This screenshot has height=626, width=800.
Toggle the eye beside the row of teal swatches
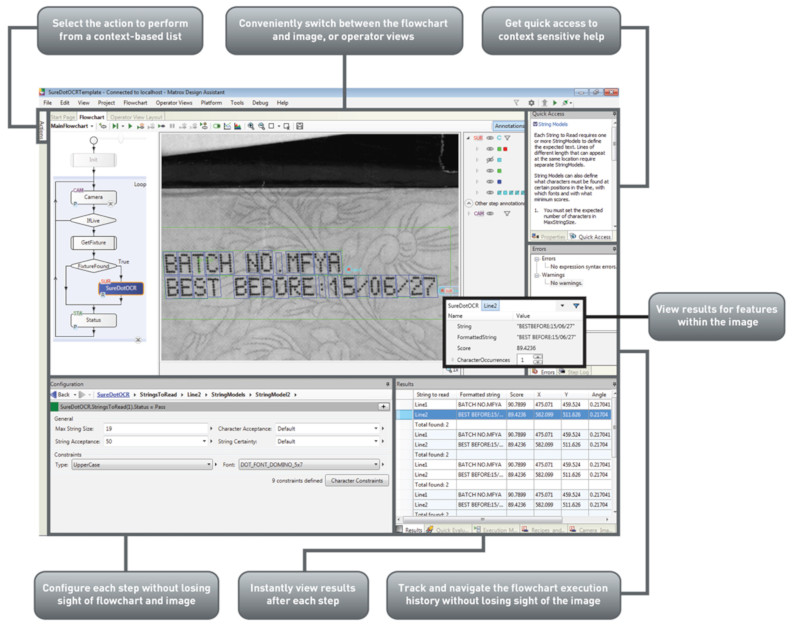490,193
